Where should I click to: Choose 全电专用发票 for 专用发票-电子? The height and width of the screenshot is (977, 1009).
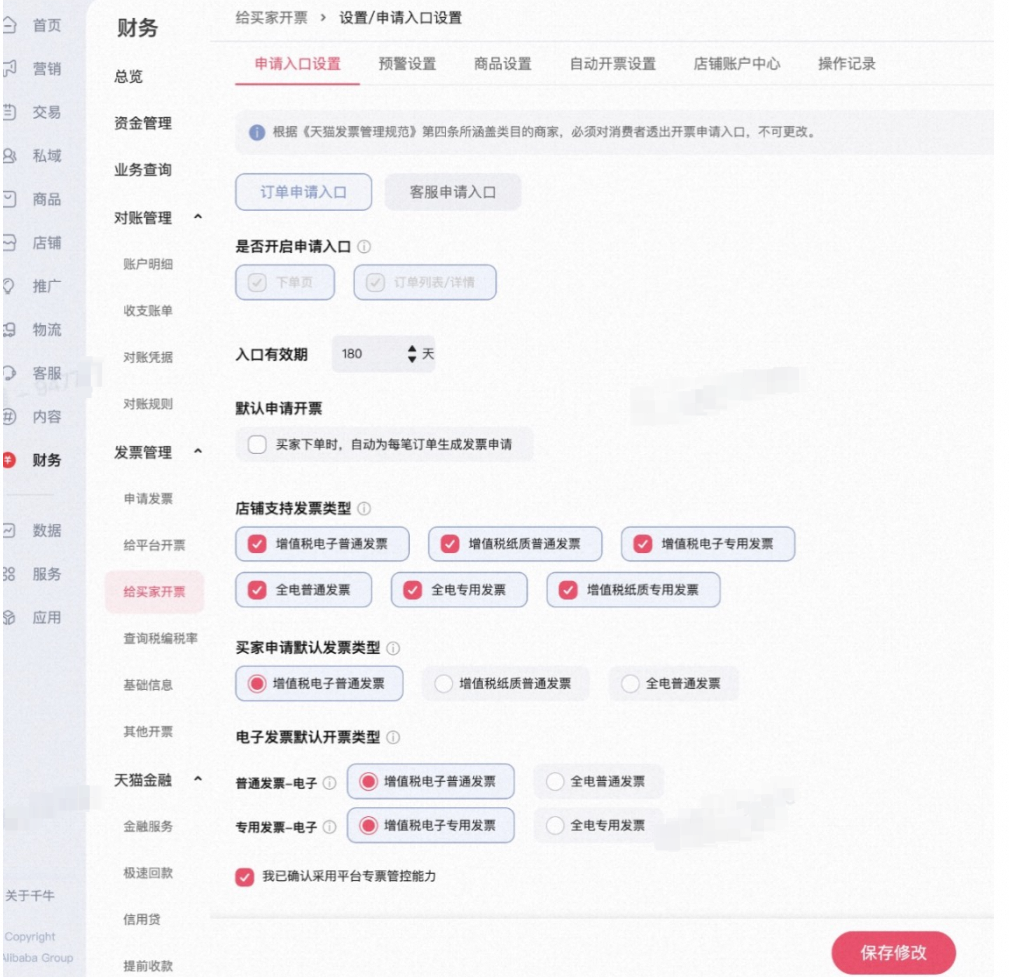555,825
